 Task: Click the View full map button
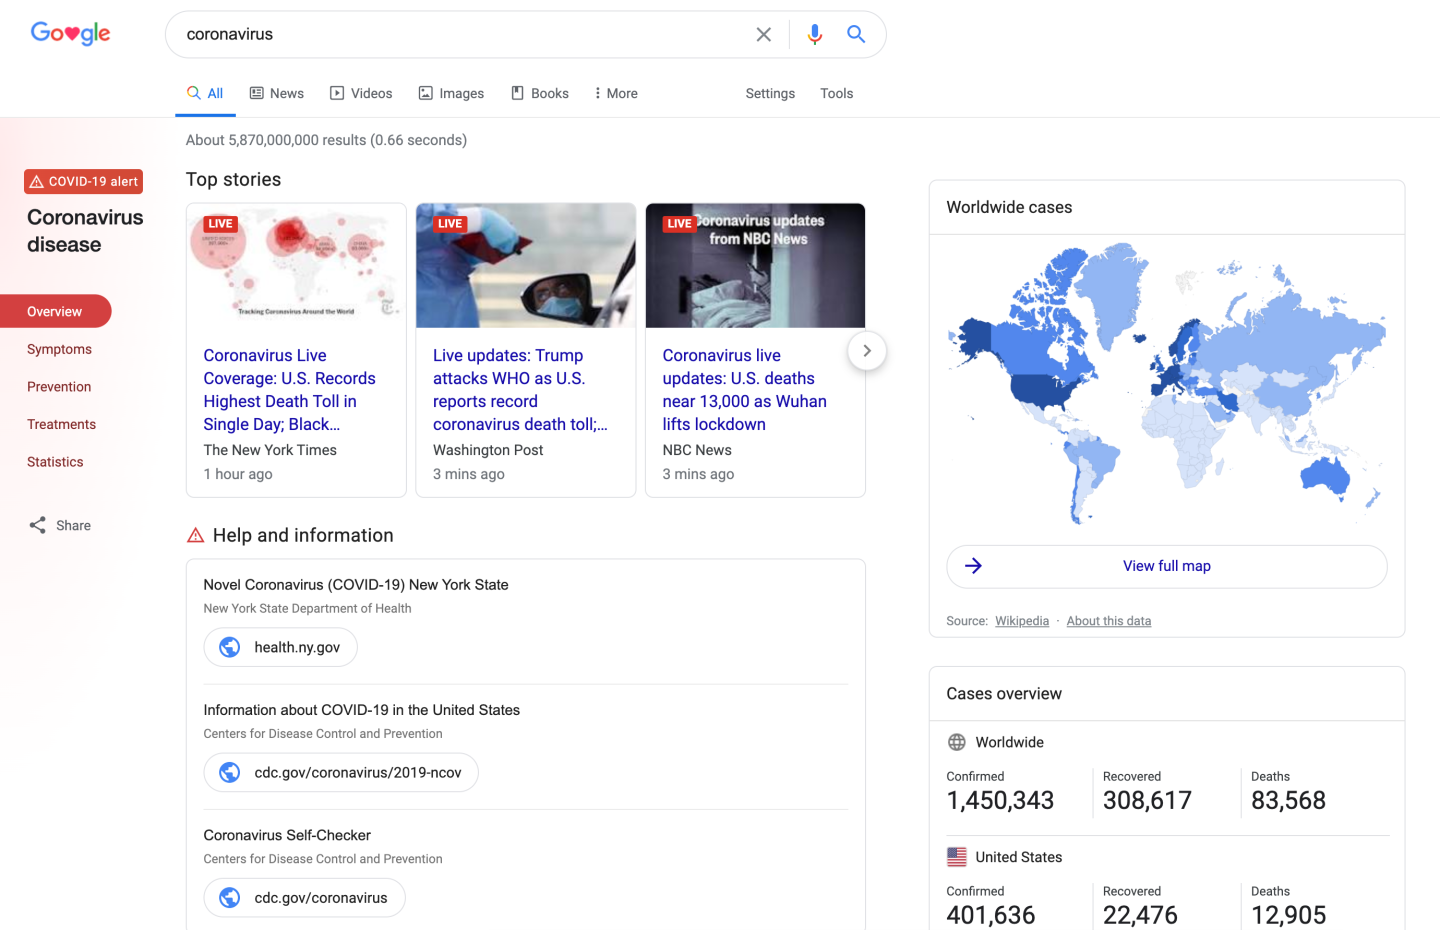click(x=1166, y=566)
